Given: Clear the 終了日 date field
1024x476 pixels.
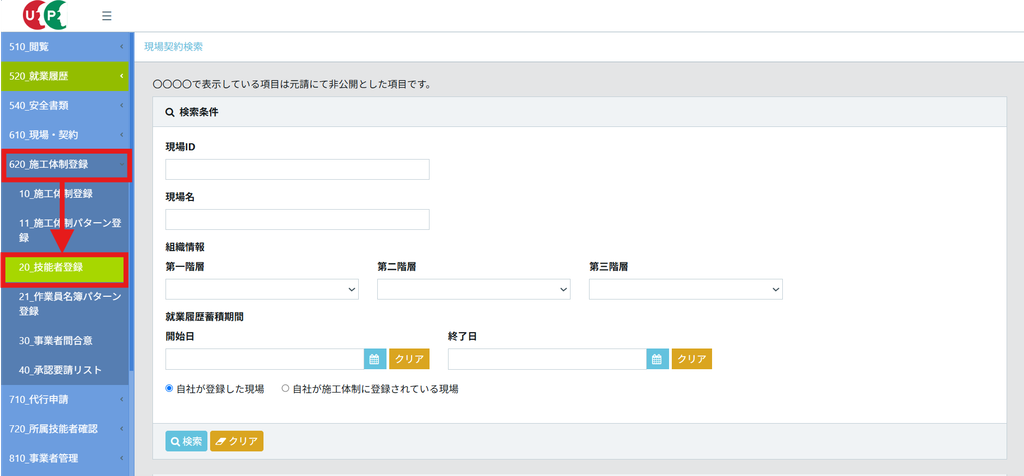Looking at the screenshot, I should click(692, 359).
